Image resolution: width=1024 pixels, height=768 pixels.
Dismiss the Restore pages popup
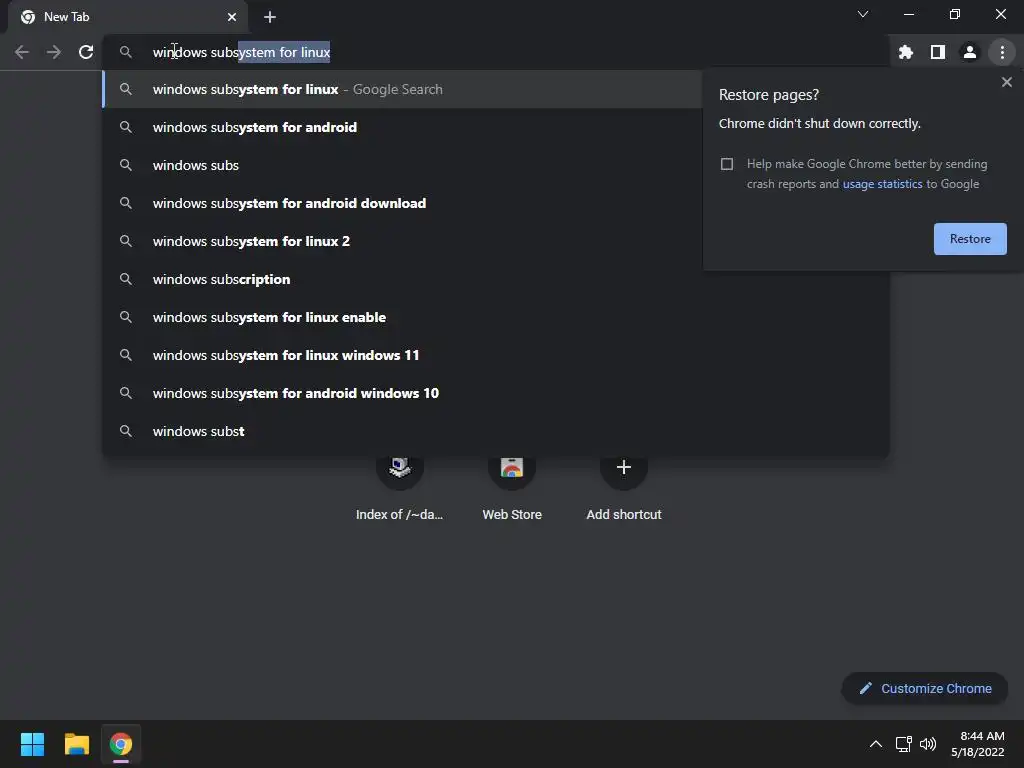[1007, 82]
